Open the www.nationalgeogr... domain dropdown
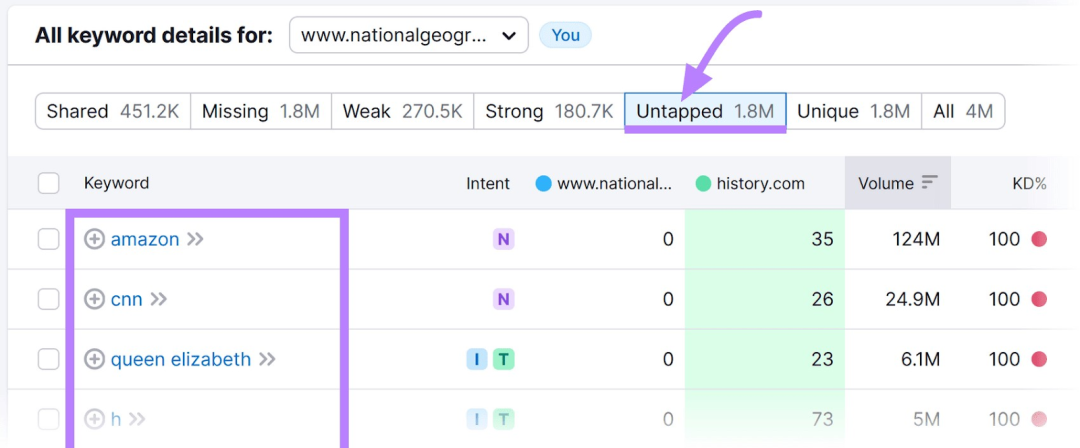The height and width of the screenshot is (448, 1080). coord(408,35)
